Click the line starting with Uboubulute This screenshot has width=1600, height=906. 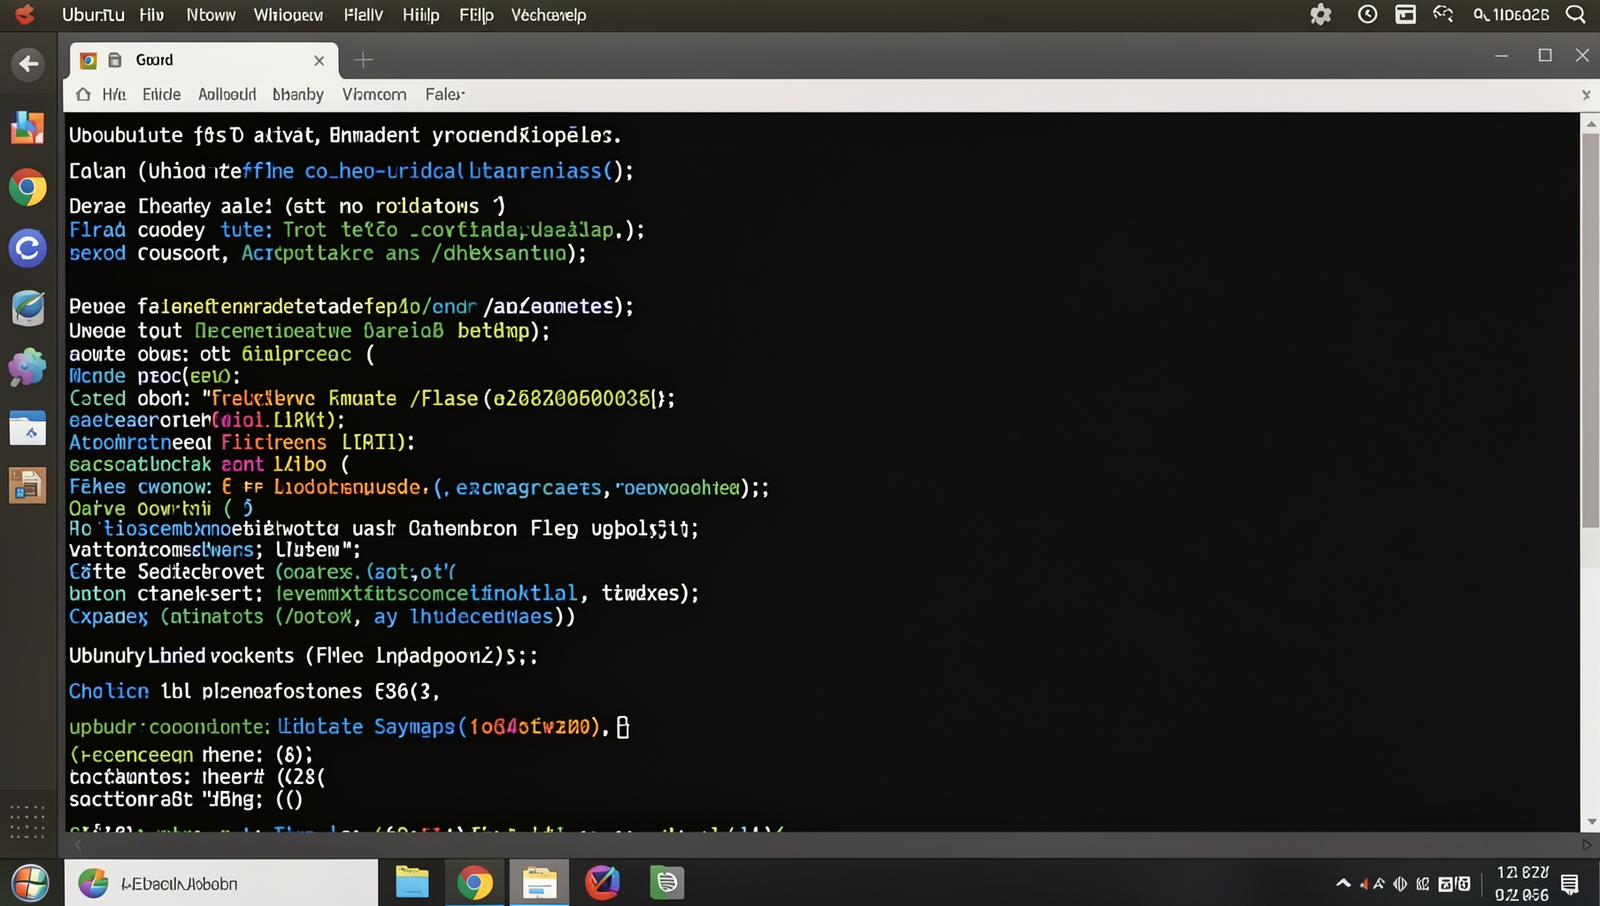coord(345,135)
